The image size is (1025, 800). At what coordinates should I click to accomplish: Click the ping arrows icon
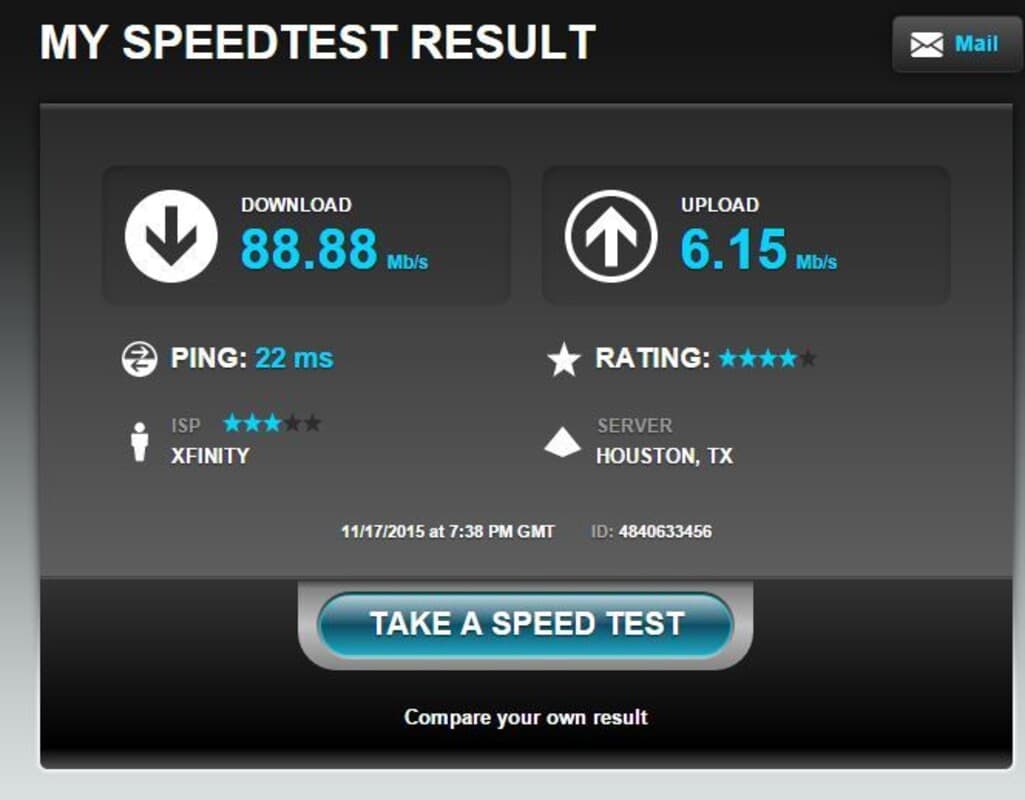pos(139,359)
